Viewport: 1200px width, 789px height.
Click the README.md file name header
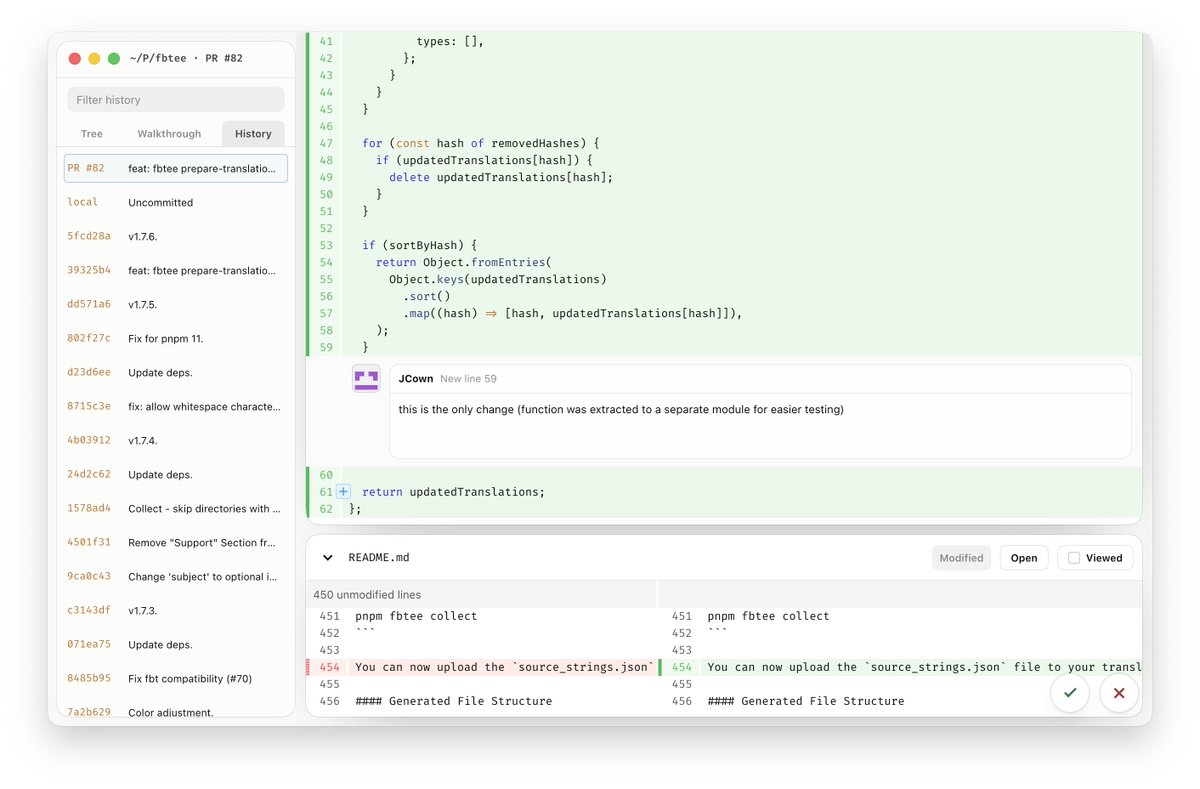pos(378,558)
